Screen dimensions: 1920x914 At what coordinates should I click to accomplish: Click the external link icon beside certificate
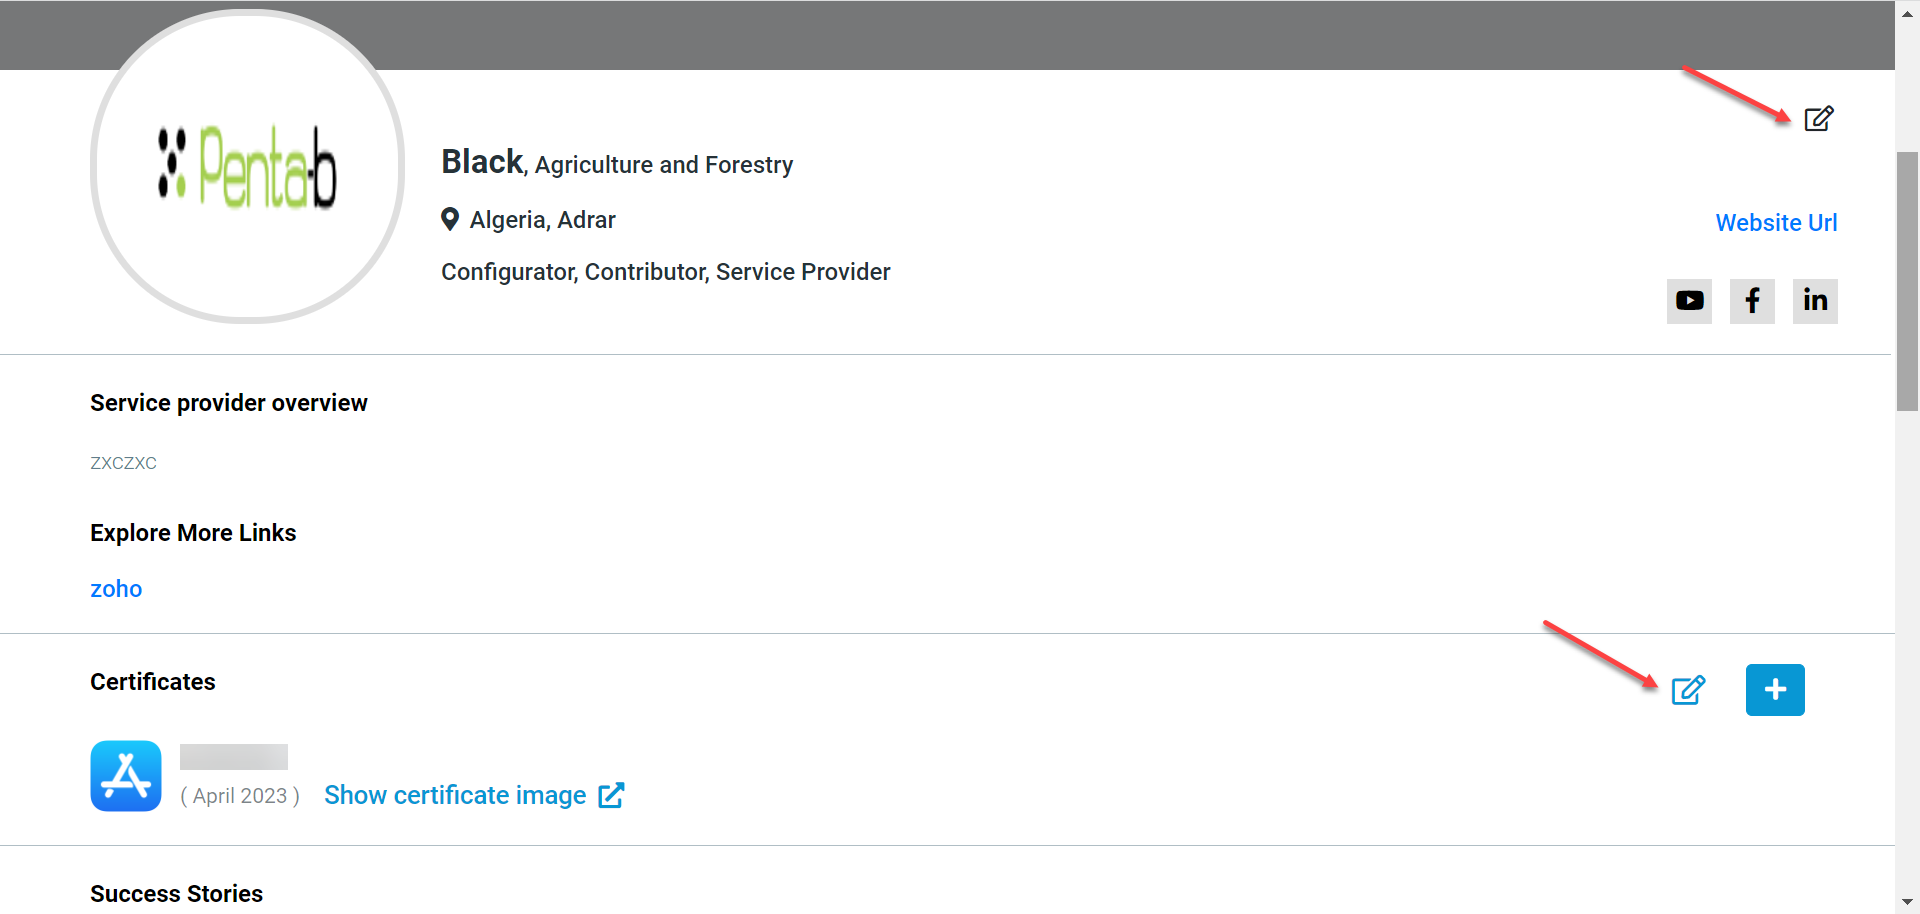[611, 795]
